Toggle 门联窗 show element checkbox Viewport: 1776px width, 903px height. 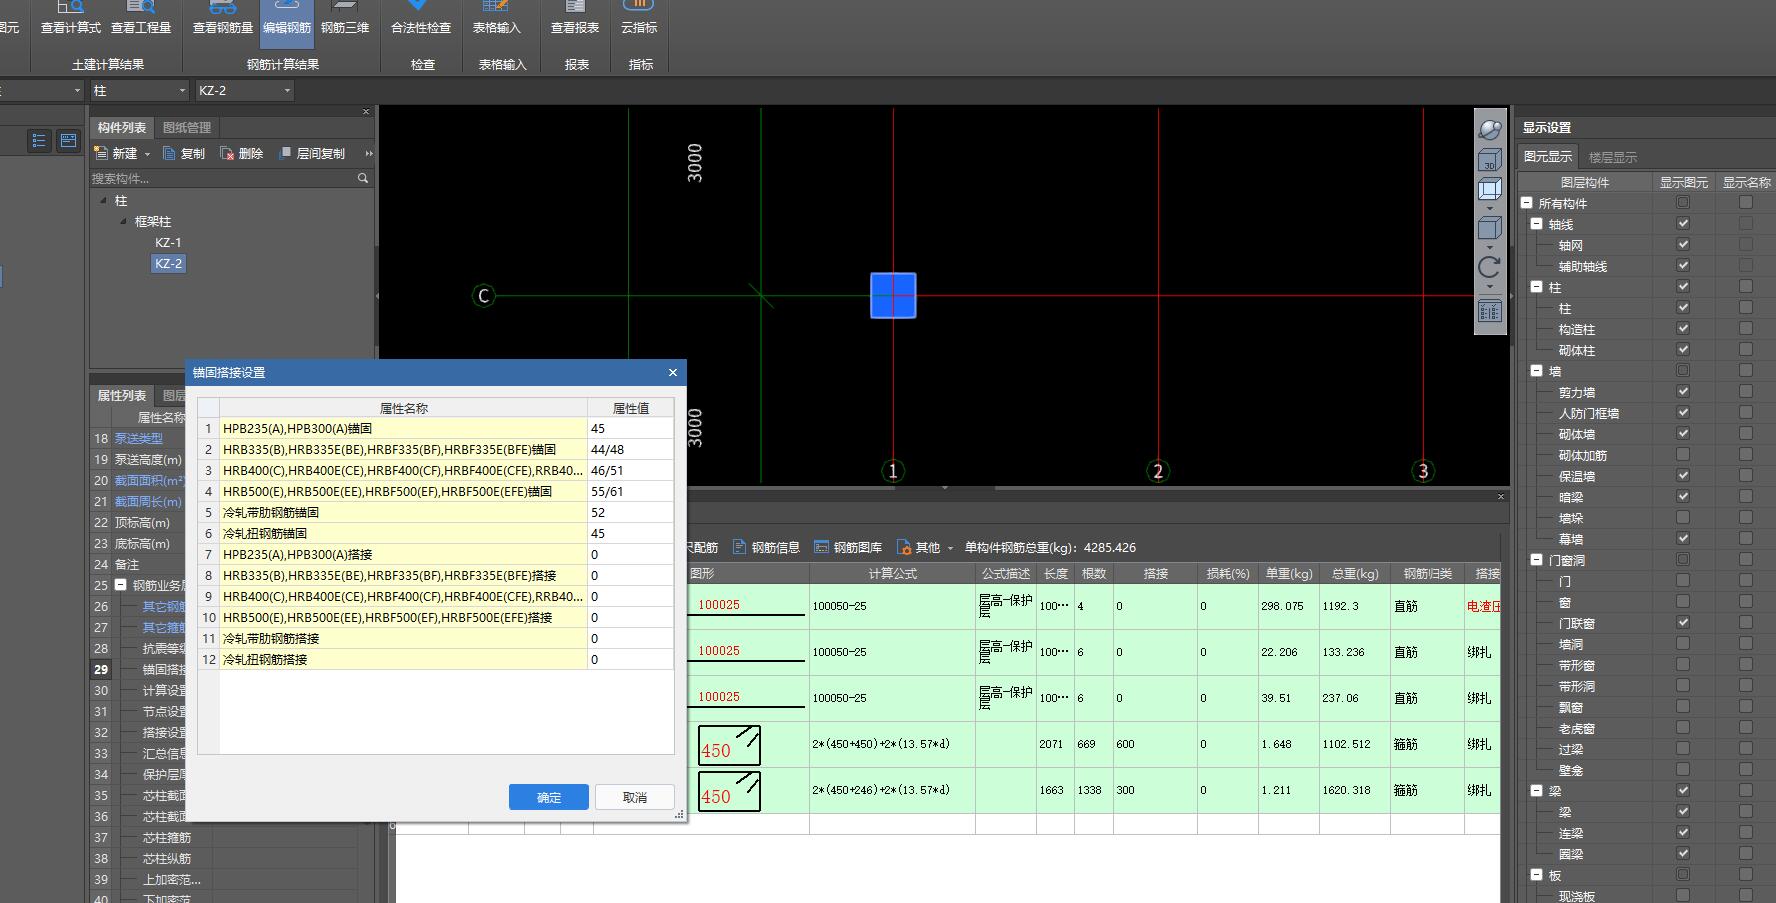pyautogui.click(x=1683, y=622)
